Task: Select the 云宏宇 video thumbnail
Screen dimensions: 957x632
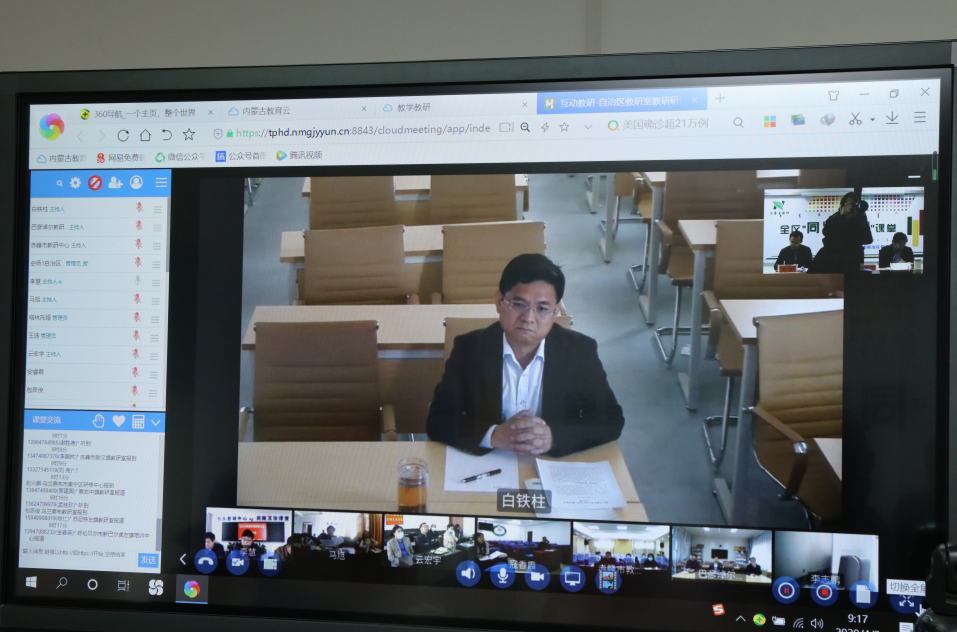Action: [429, 540]
